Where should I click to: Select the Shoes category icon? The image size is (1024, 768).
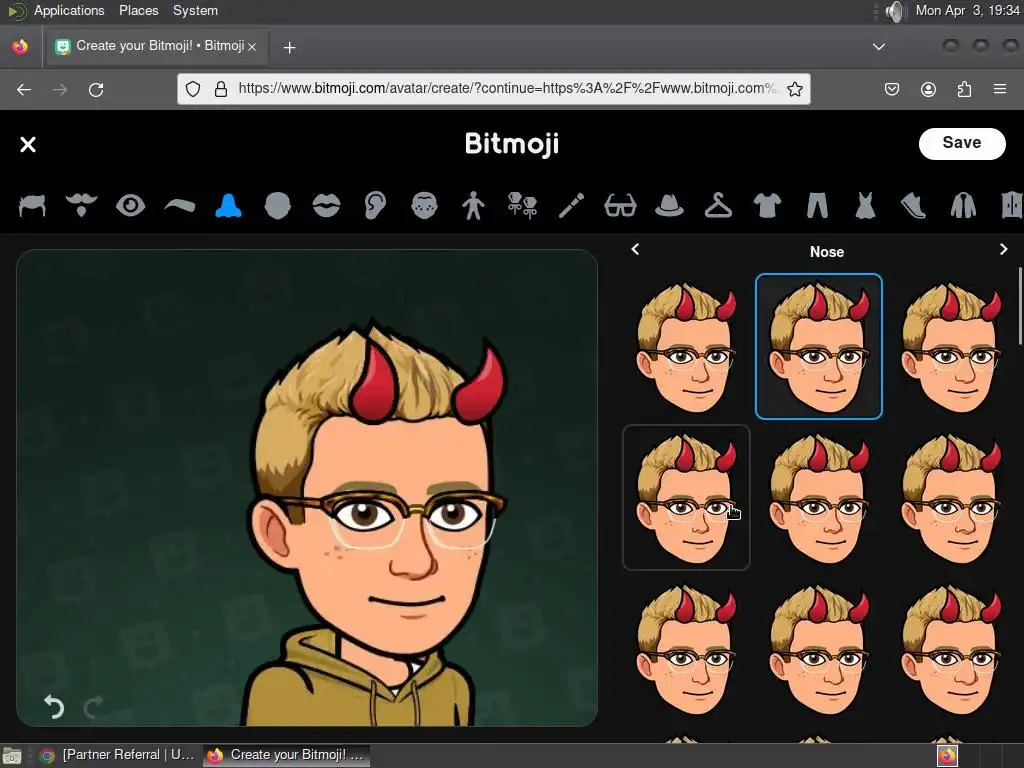914,206
